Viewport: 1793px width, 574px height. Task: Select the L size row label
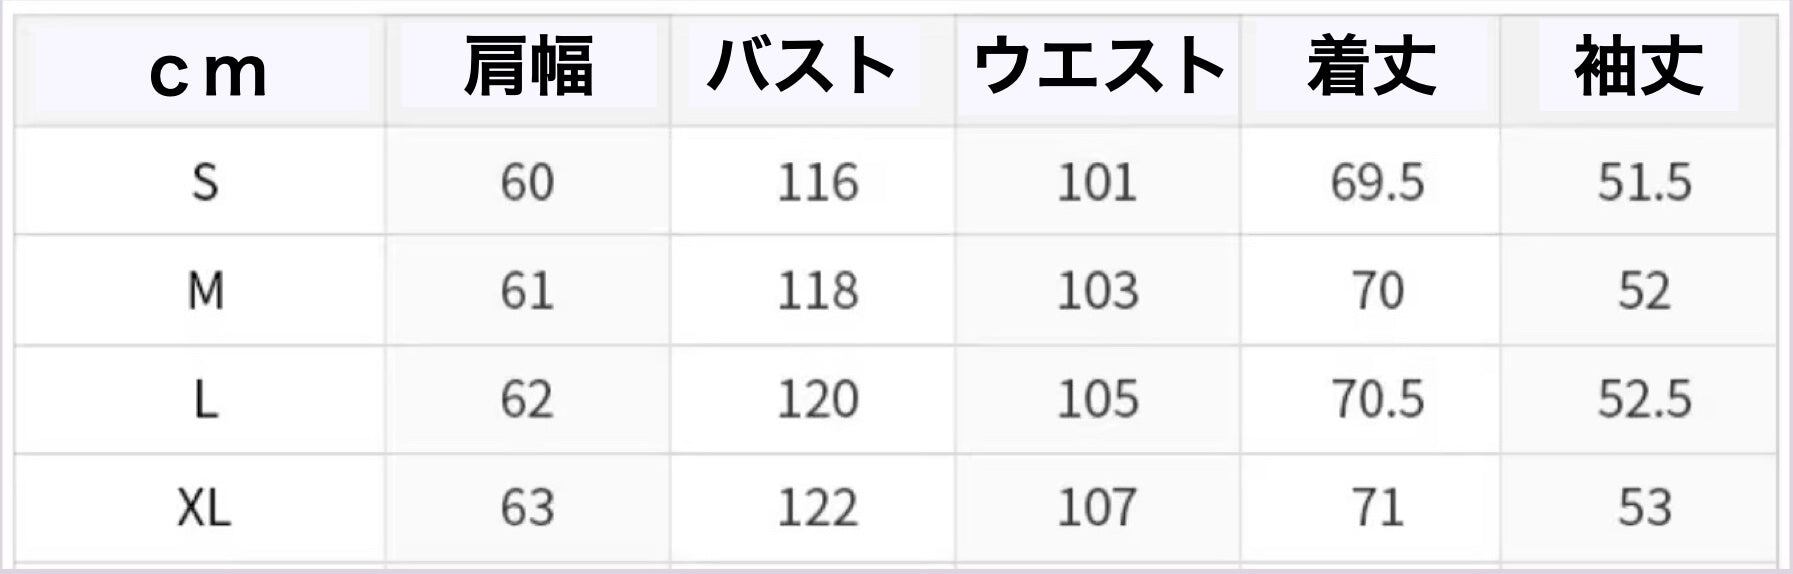[x=205, y=400]
